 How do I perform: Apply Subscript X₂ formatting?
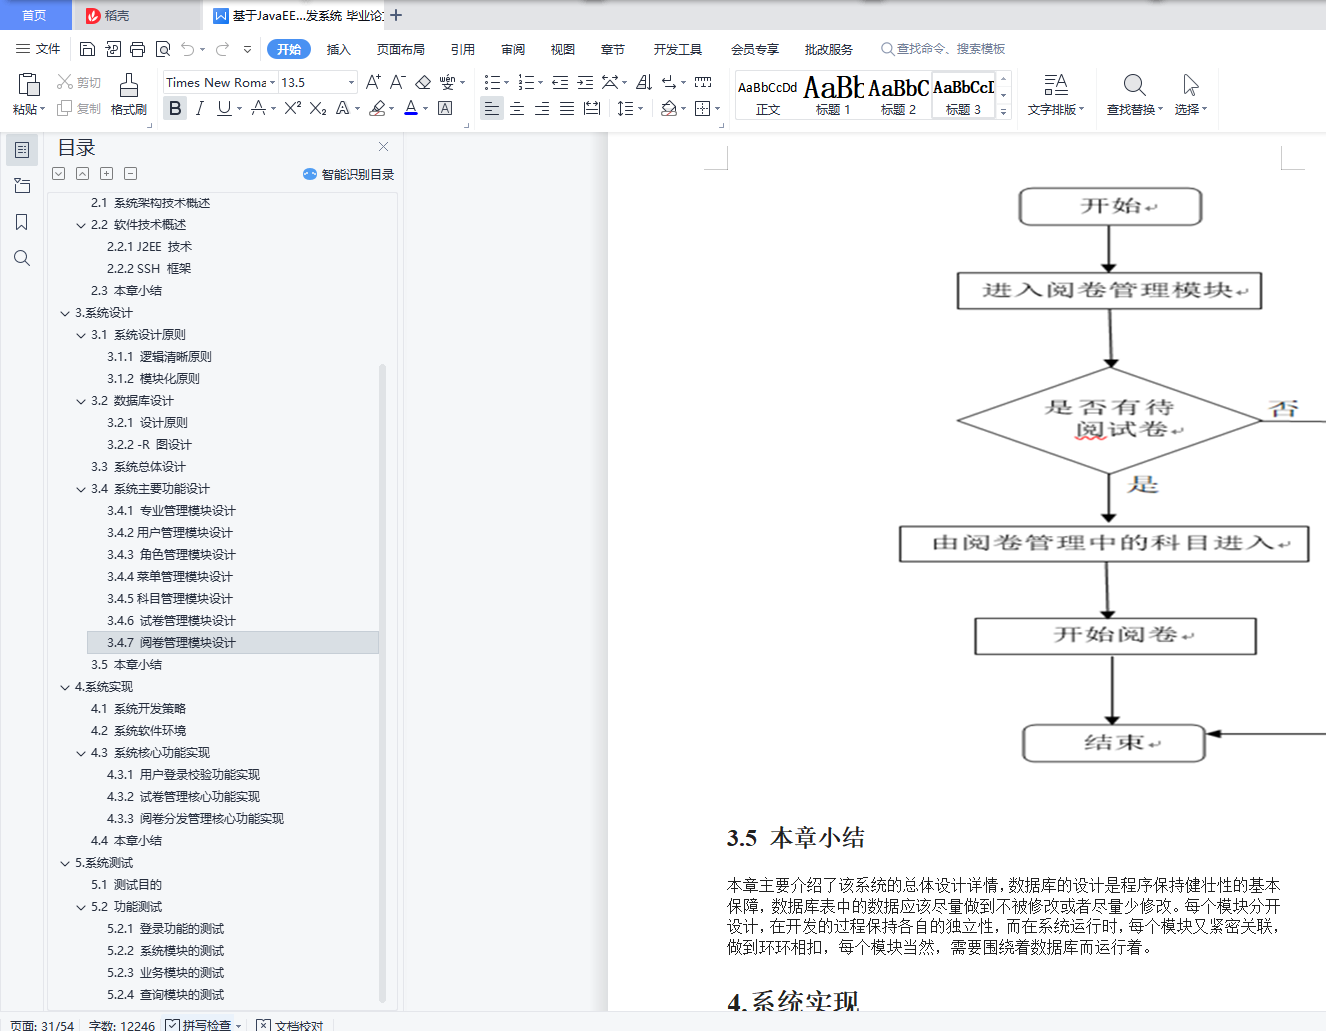tap(318, 108)
